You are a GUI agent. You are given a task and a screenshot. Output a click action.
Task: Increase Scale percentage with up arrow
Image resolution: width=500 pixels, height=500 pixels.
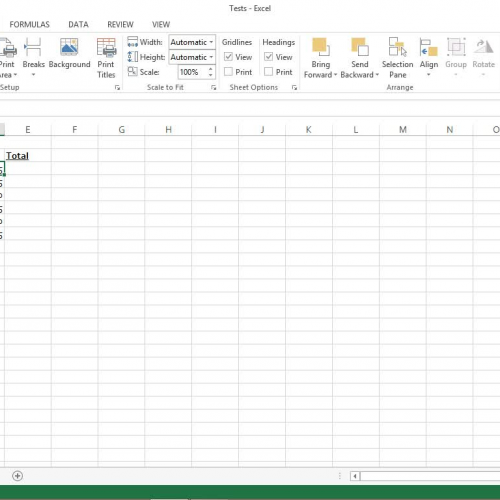pos(210,69)
